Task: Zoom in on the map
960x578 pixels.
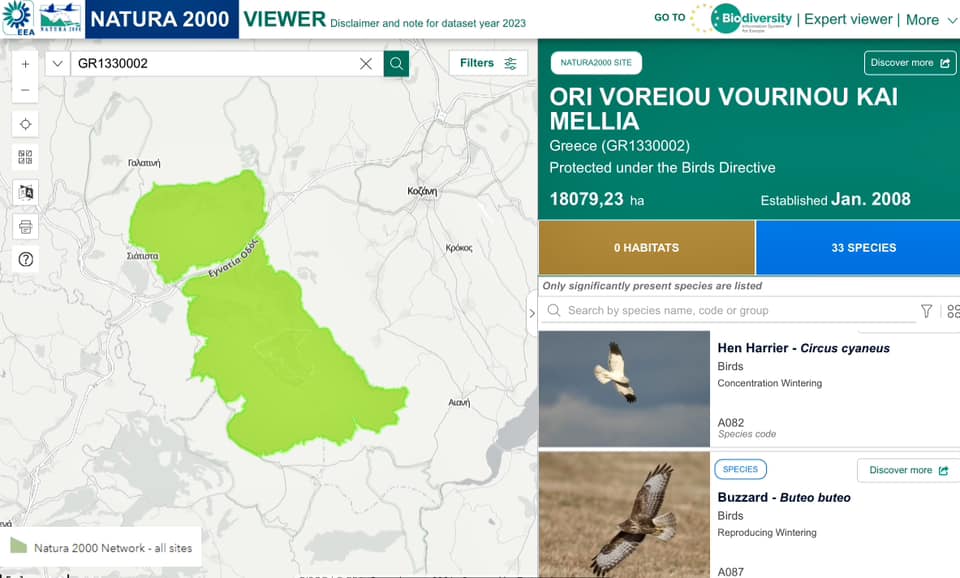Action: pos(25,64)
